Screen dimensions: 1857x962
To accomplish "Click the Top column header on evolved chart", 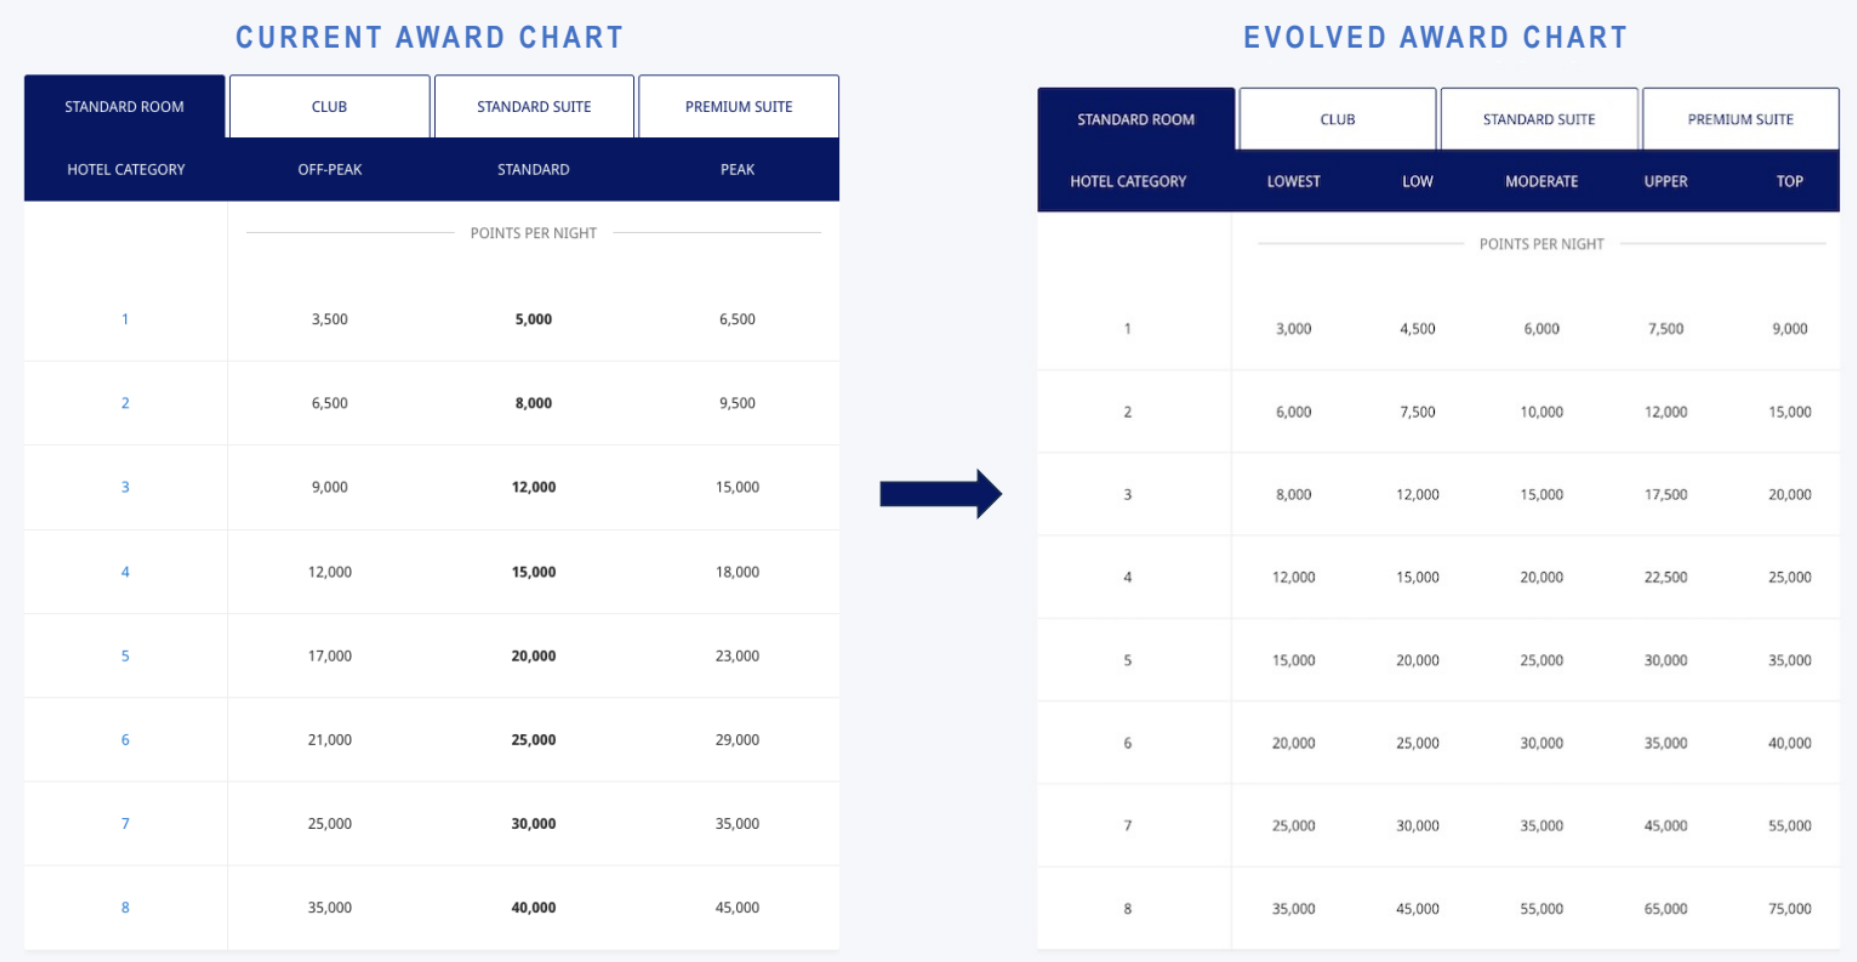I will [1789, 181].
